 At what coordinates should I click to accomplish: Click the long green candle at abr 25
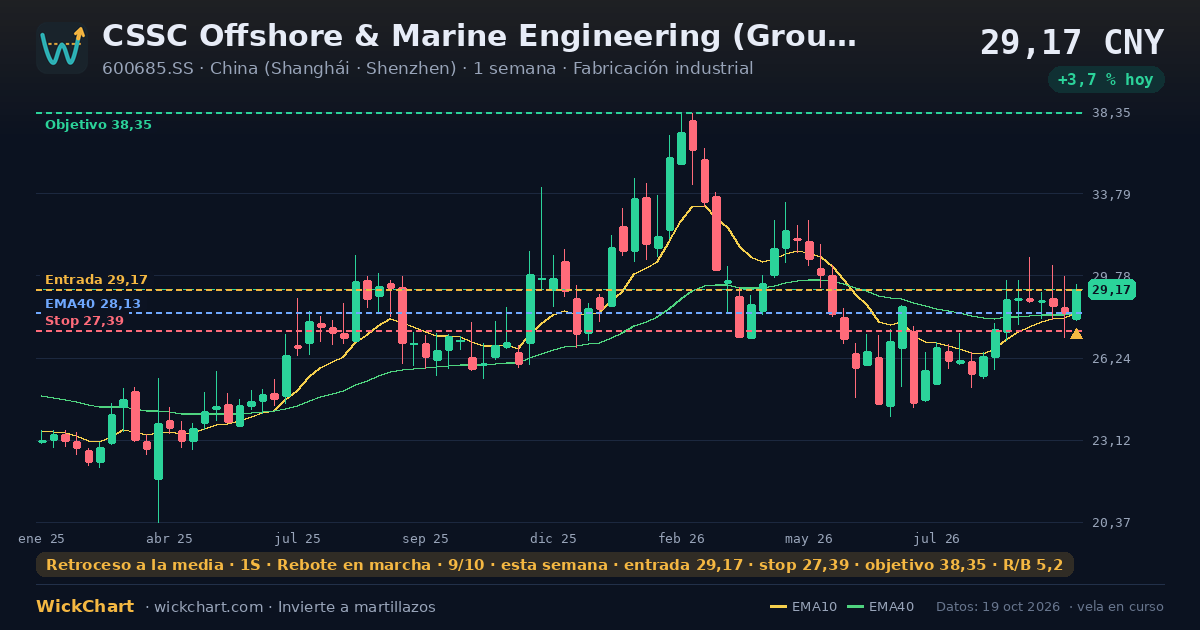[x=158, y=451]
